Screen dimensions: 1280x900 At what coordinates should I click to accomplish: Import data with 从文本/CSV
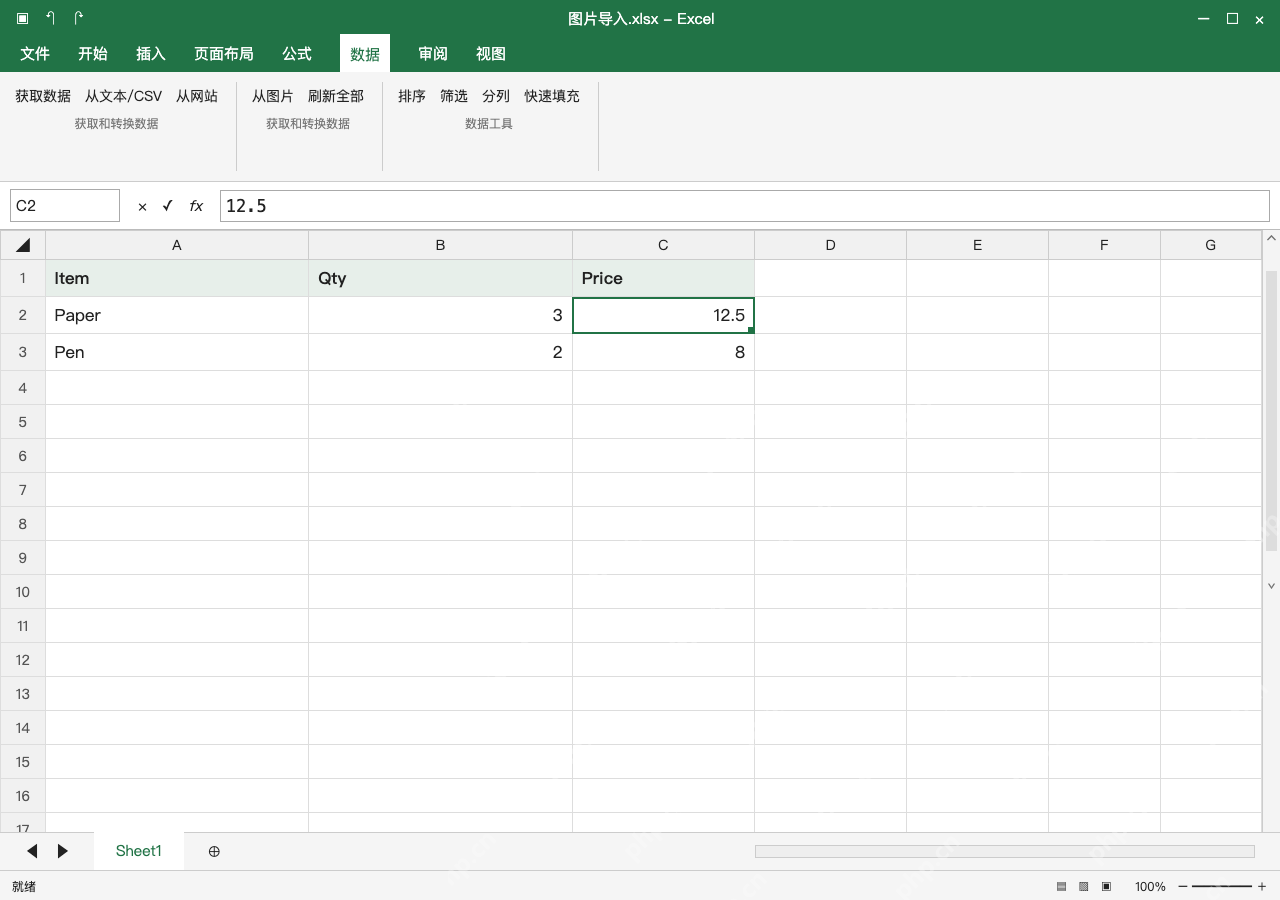click(123, 96)
